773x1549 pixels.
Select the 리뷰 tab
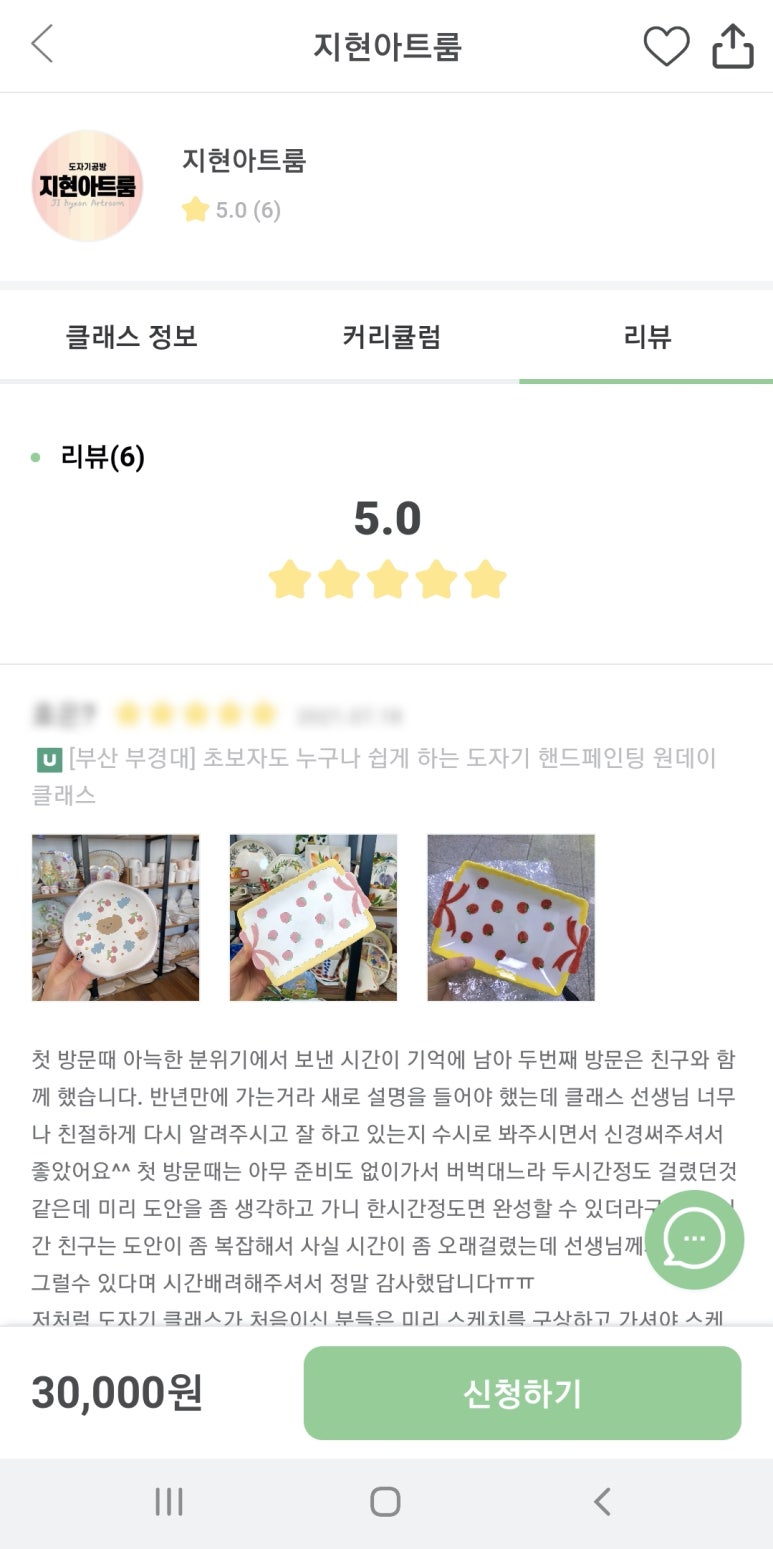[x=646, y=337]
